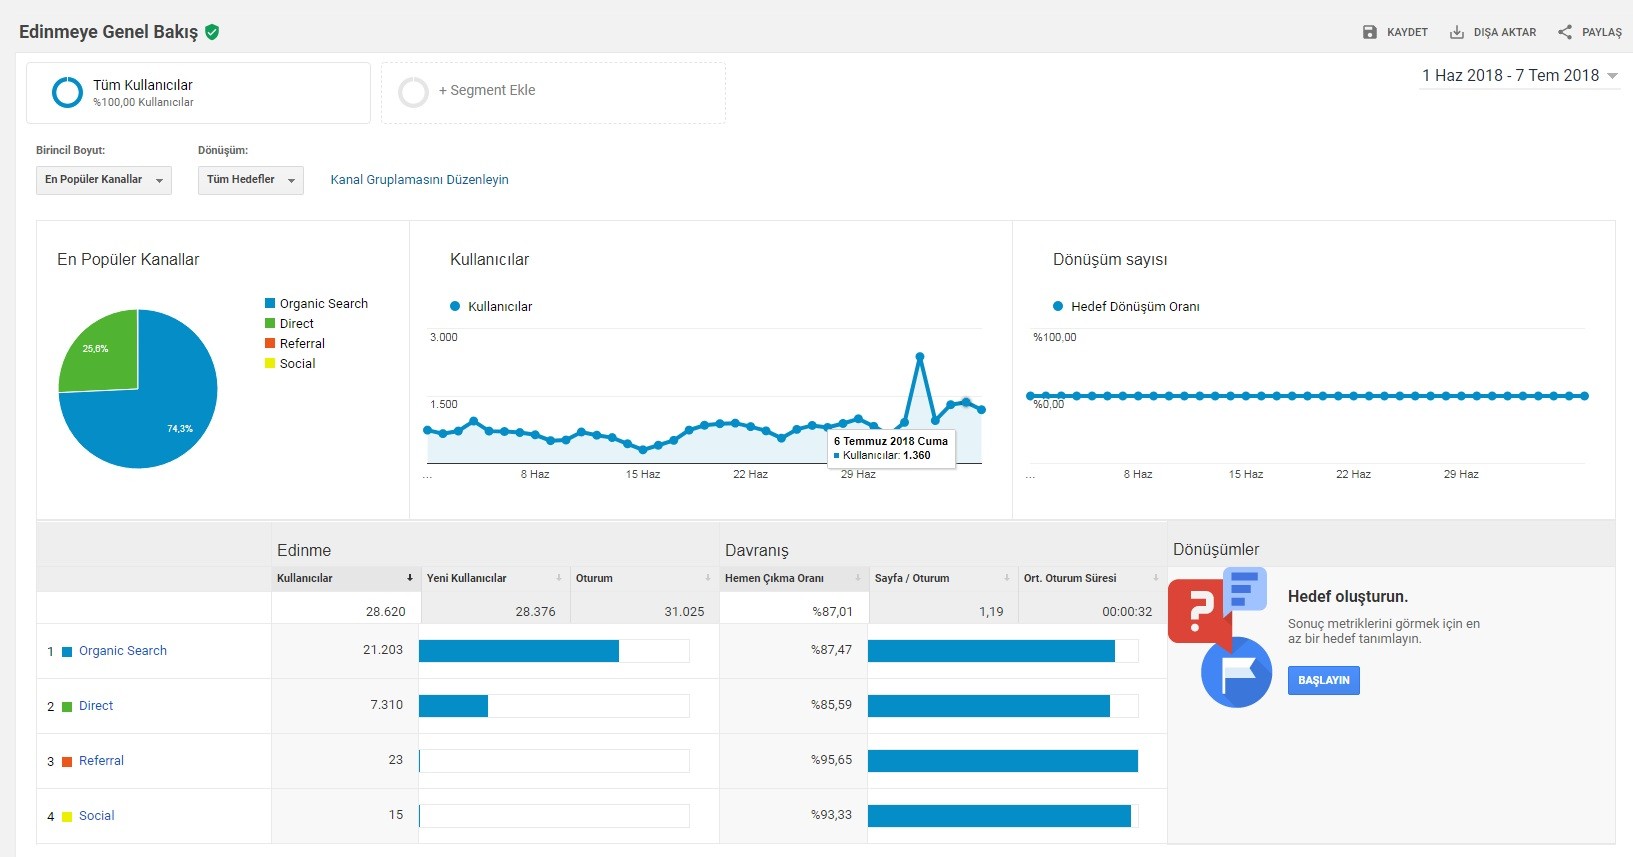Open the En Popüler Kanallar dropdown
1633x857 pixels.
point(104,180)
